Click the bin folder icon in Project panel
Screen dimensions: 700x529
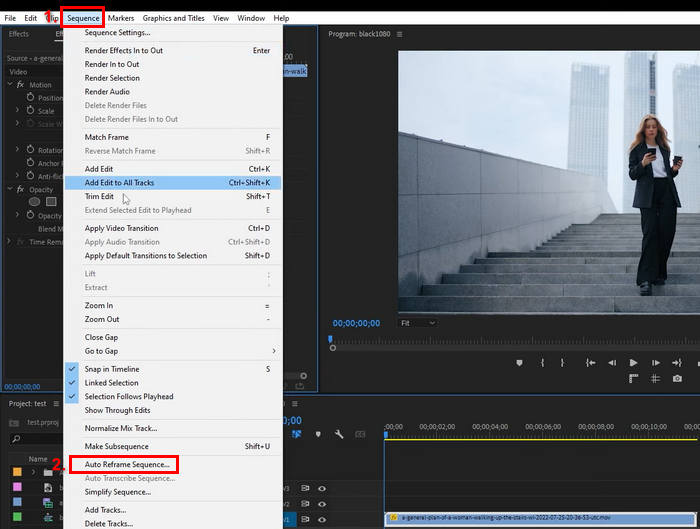pyautogui.click(x=48, y=472)
